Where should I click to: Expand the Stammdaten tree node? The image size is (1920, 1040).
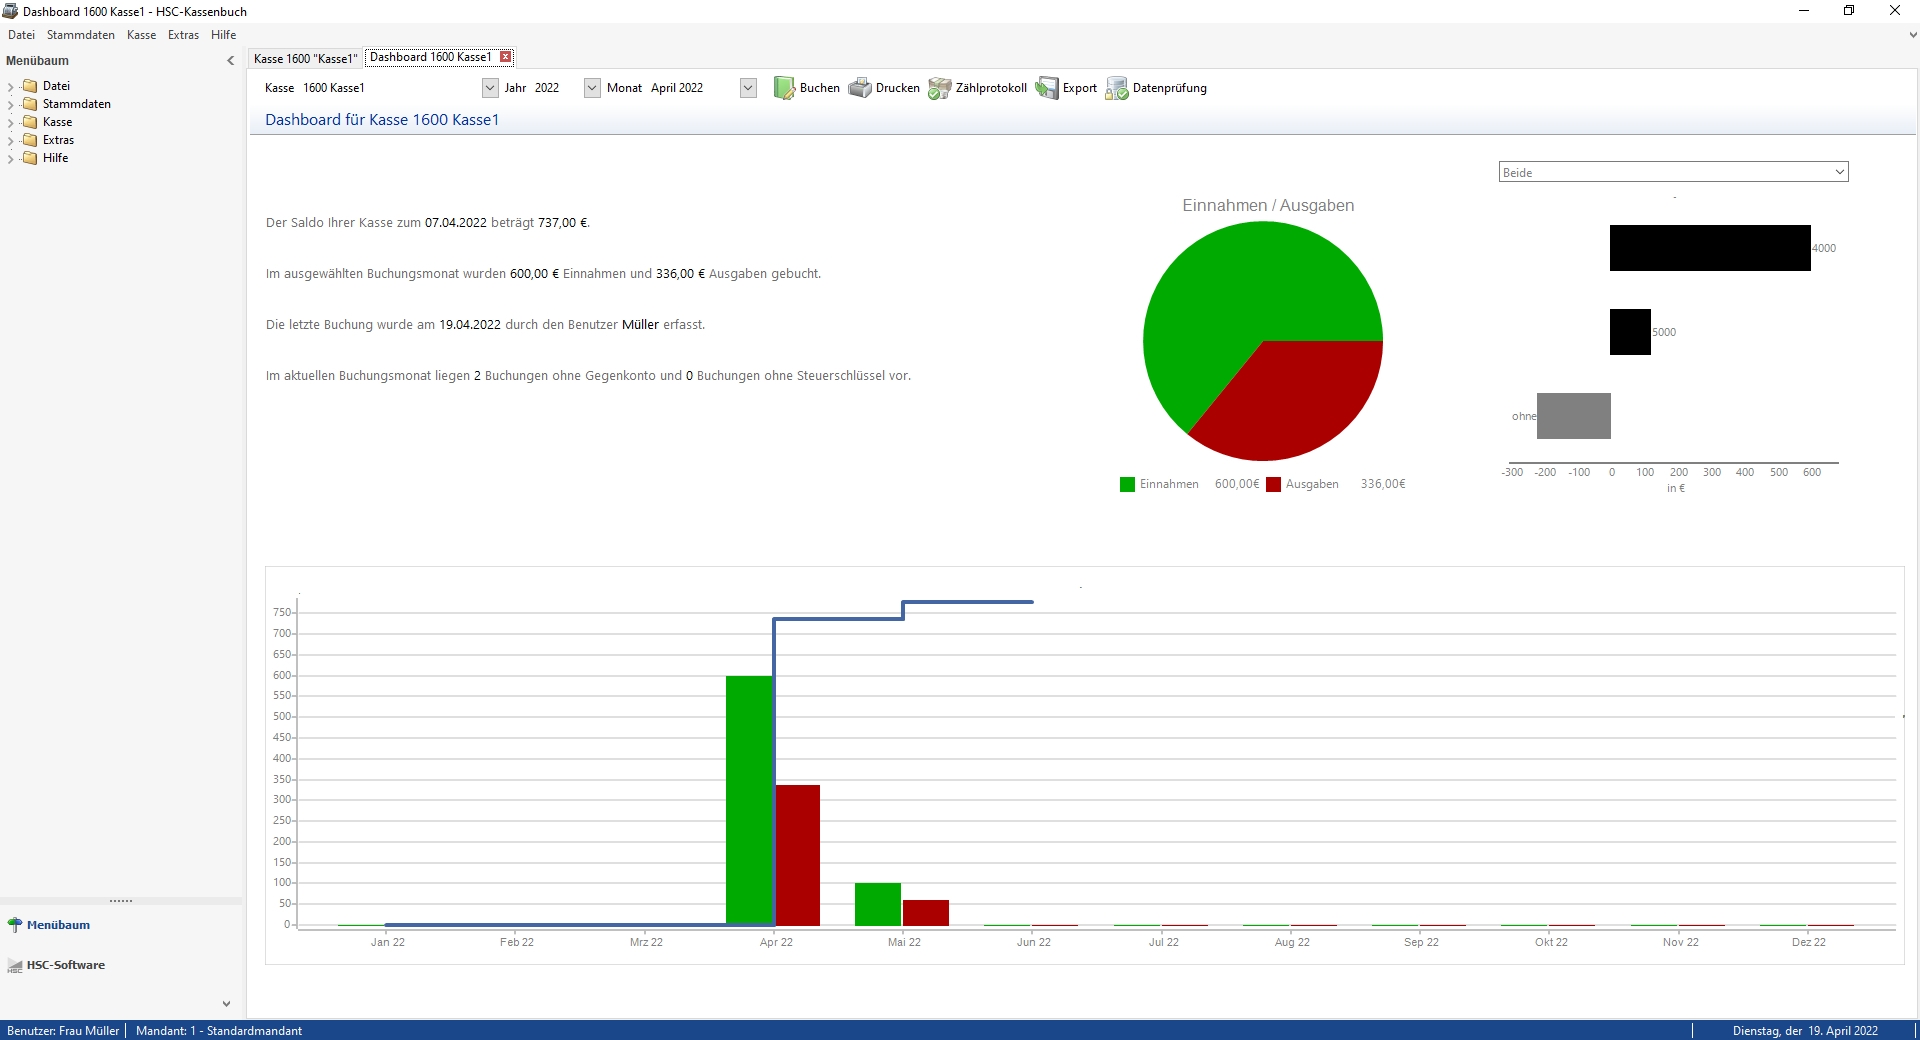click(11, 104)
